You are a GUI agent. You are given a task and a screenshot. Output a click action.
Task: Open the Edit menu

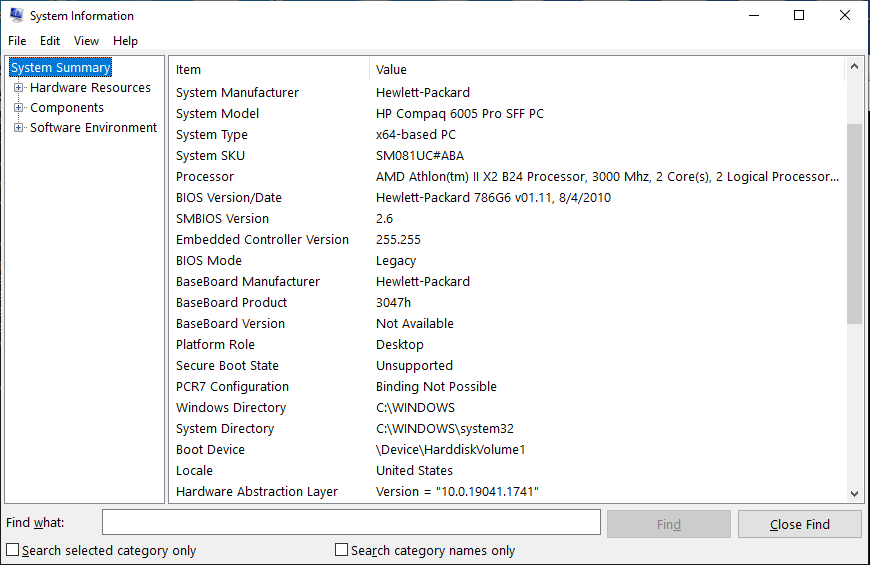click(49, 41)
